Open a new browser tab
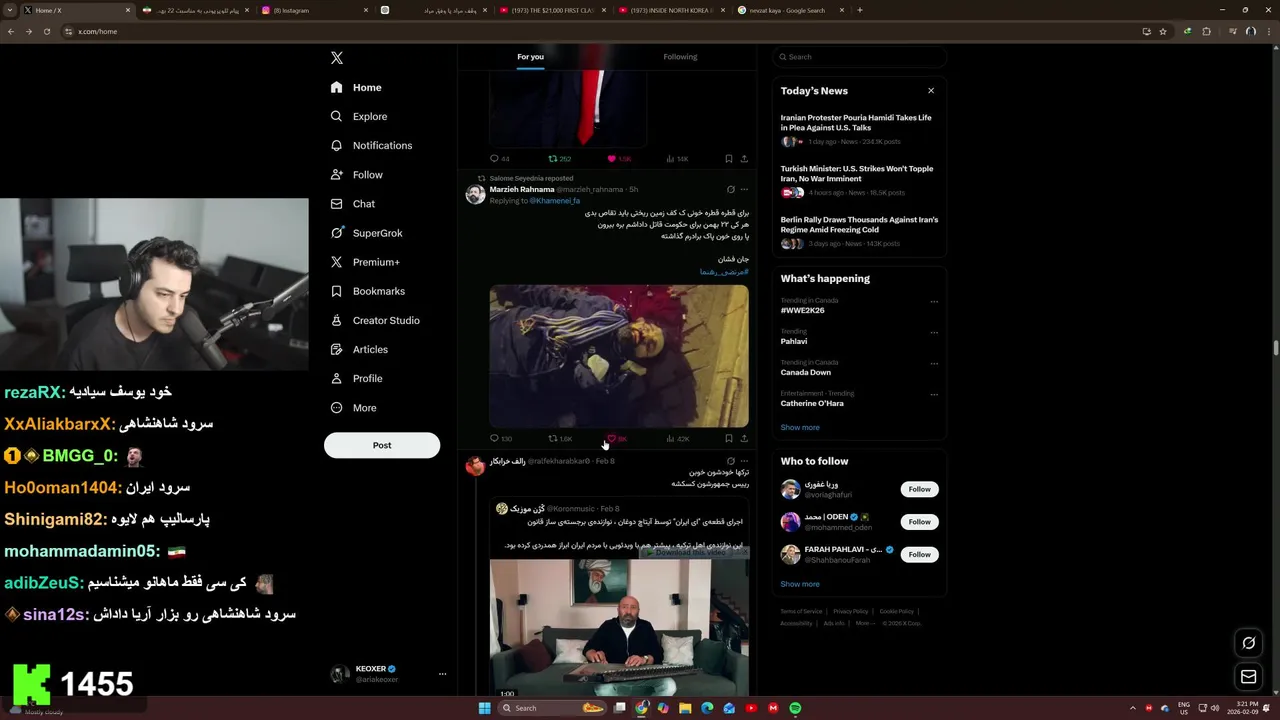The width and height of the screenshot is (1280, 720). pos(860,10)
